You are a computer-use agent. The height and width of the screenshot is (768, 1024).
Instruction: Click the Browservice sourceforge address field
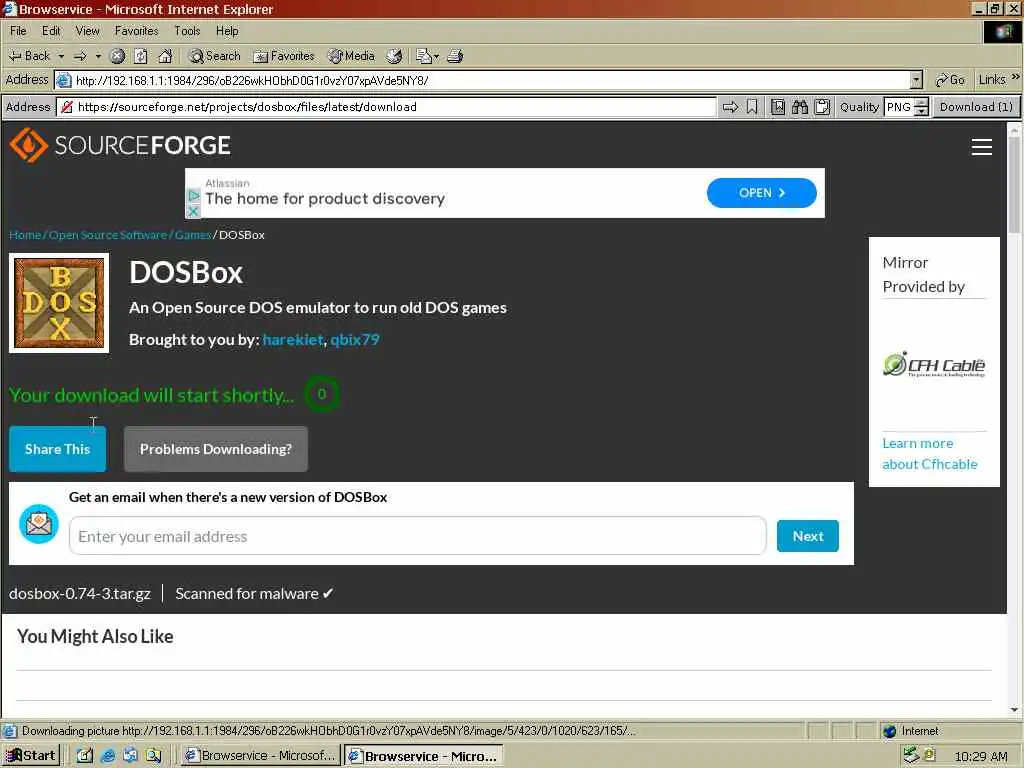(x=387, y=107)
